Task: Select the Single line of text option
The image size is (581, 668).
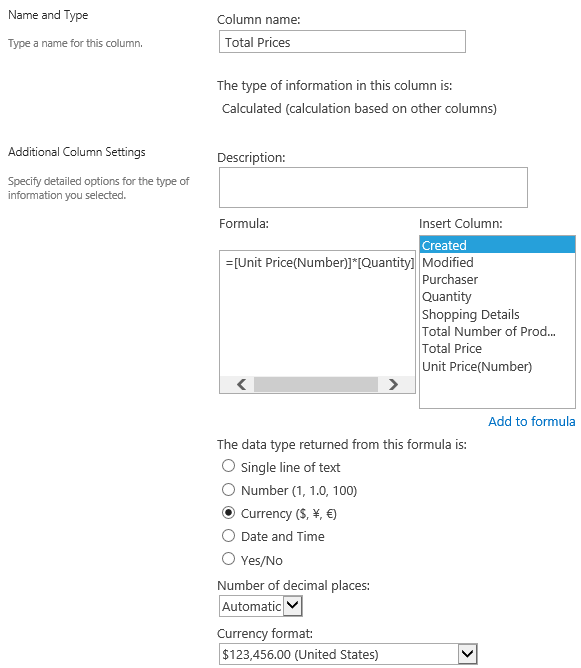Action: coord(228,466)
